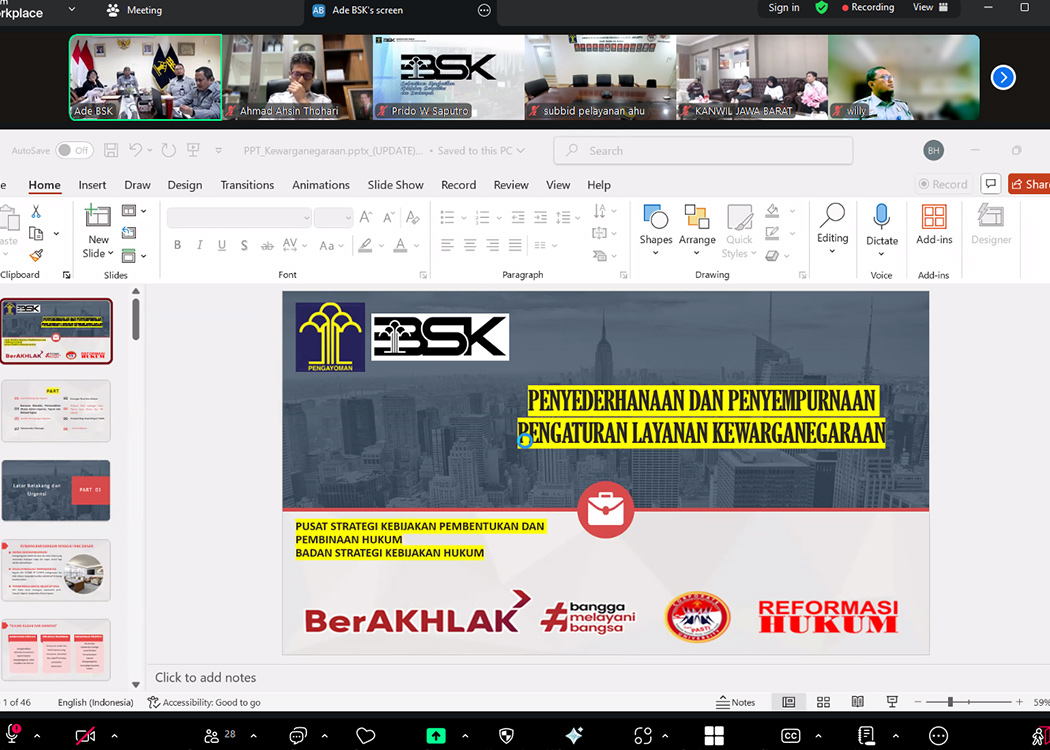
Task: Open the Shapes gallery
Action: click(656, 224)
